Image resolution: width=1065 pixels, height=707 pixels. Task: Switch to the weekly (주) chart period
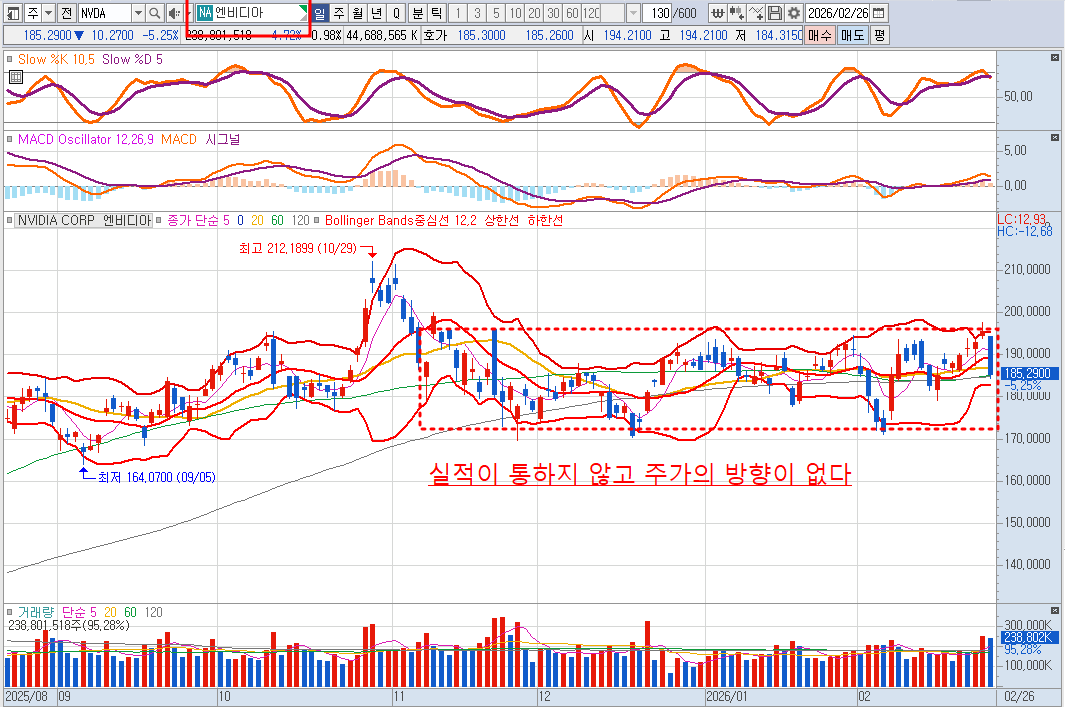[339, 13]
